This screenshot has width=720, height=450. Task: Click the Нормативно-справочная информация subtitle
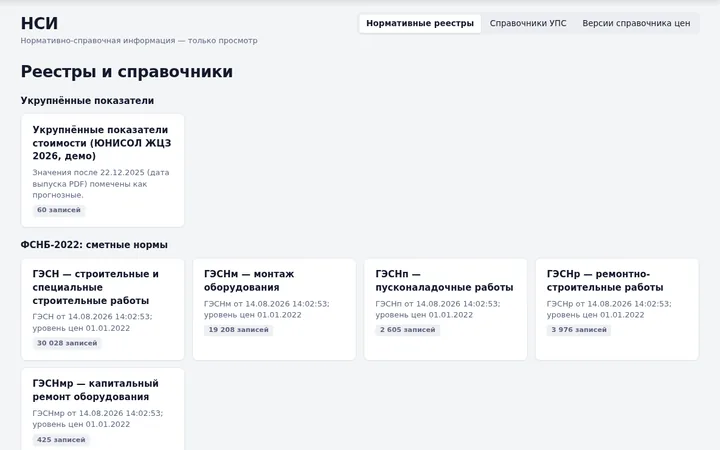pos(139,40)
